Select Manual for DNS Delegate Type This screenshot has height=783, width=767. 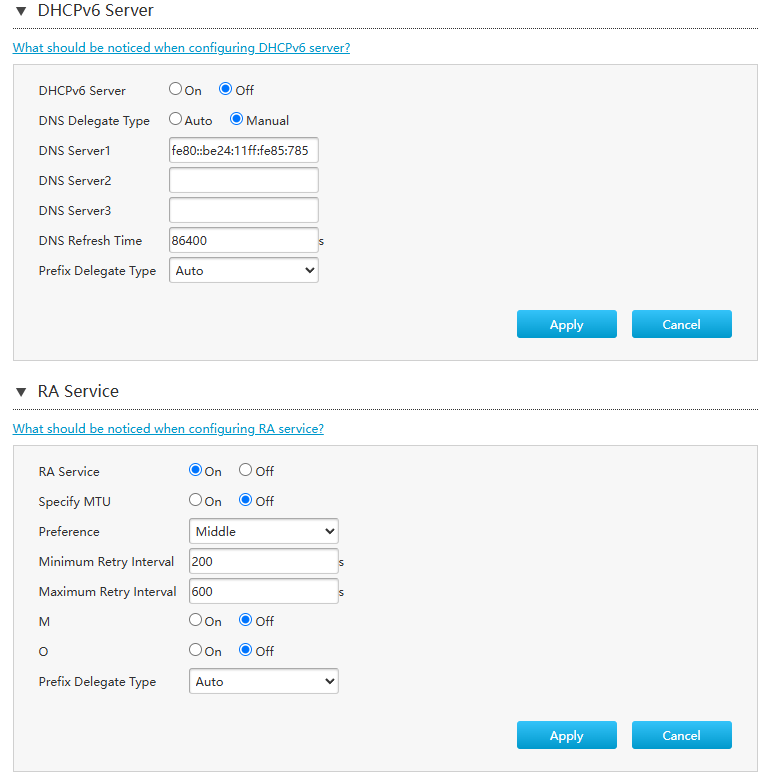click(x=237, y=120)
